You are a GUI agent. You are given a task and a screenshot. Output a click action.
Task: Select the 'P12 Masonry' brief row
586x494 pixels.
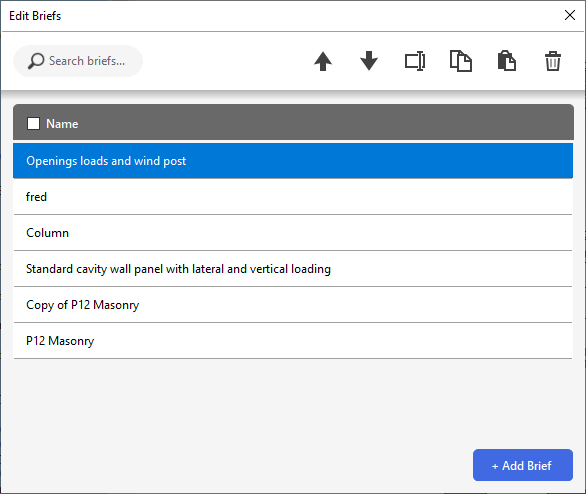tap(293, 341)
